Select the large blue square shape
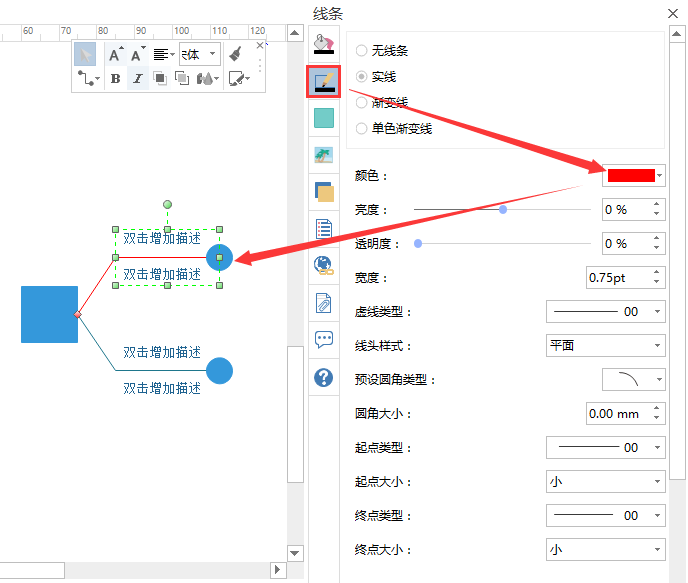The image size is (688, 583). pyautogui.click(x=50, y=314)
